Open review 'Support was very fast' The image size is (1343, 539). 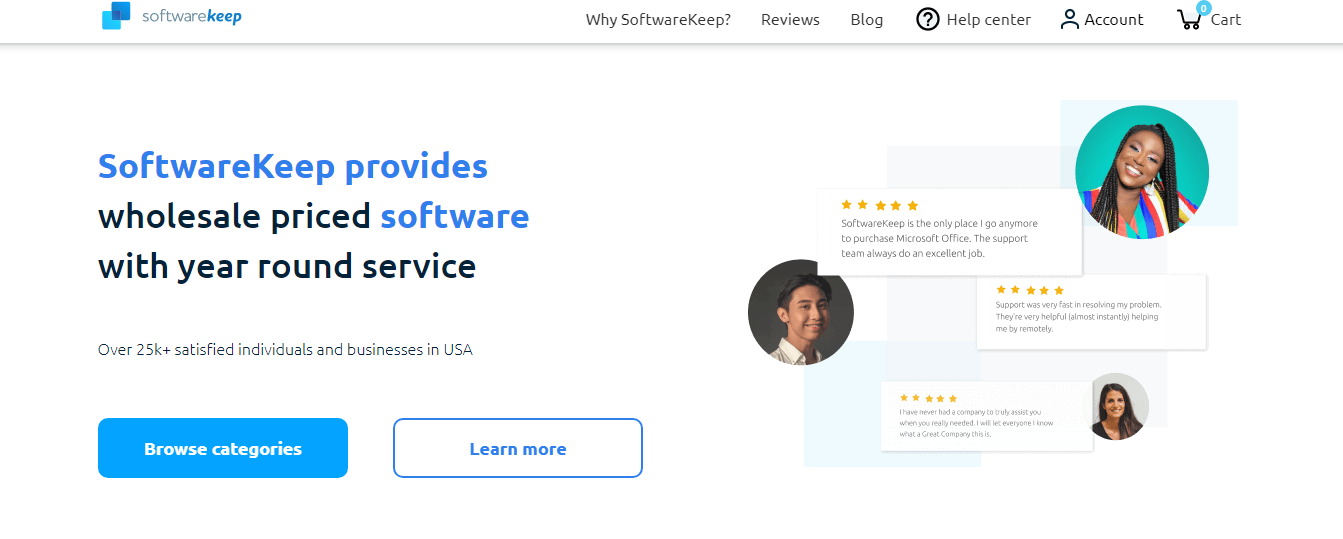tap(1091, 311)
